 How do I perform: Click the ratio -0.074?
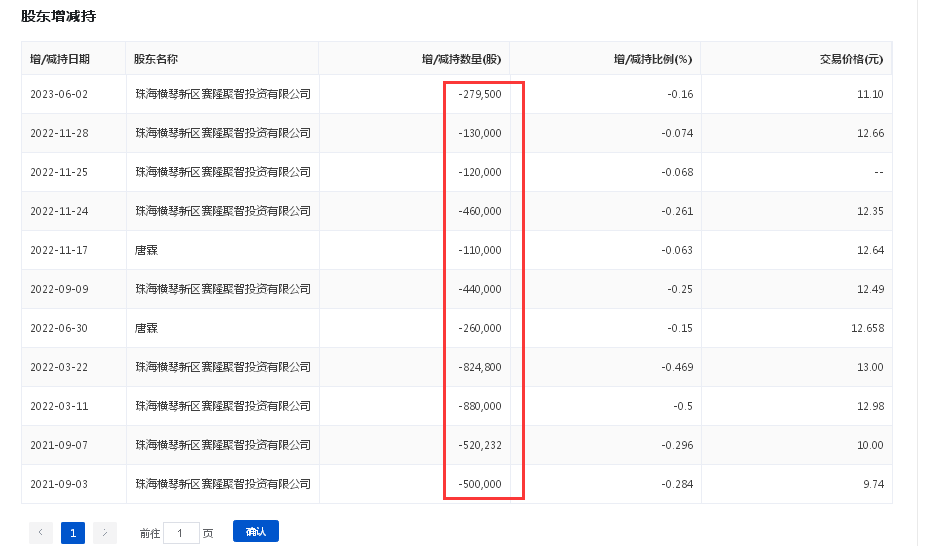(x=677, y=133)
